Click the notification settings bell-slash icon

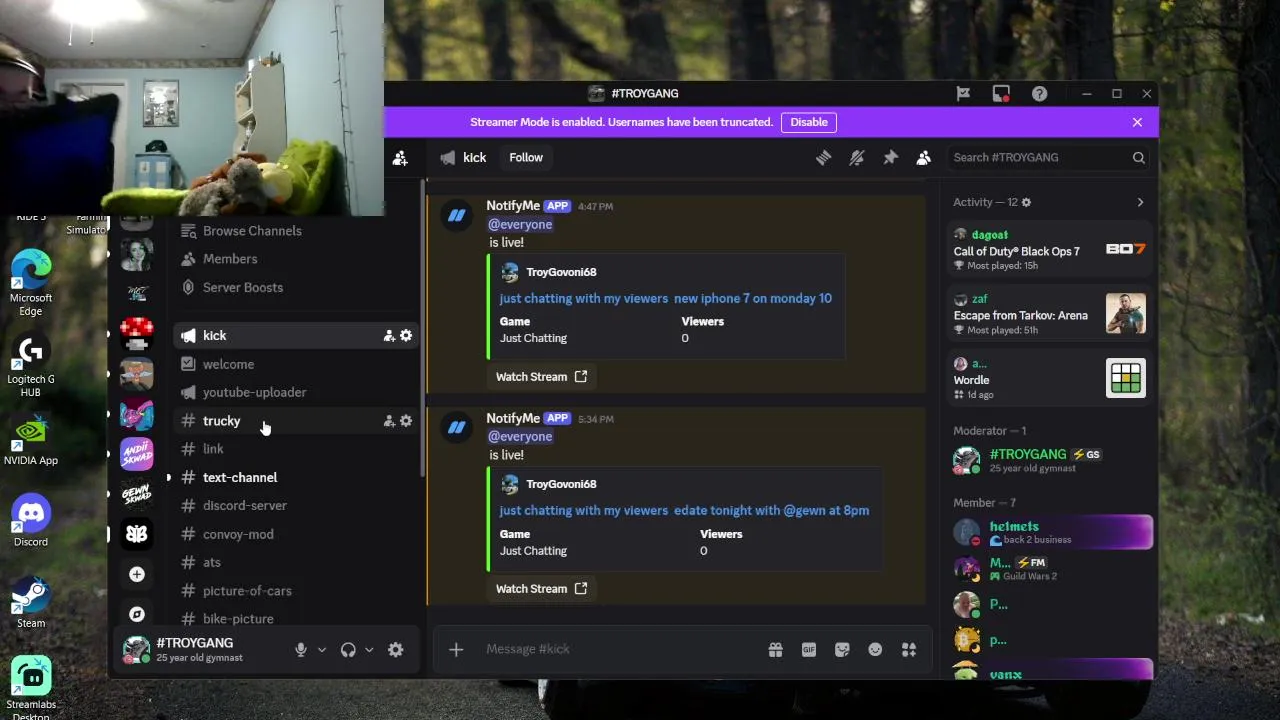(x=857, y=158)
